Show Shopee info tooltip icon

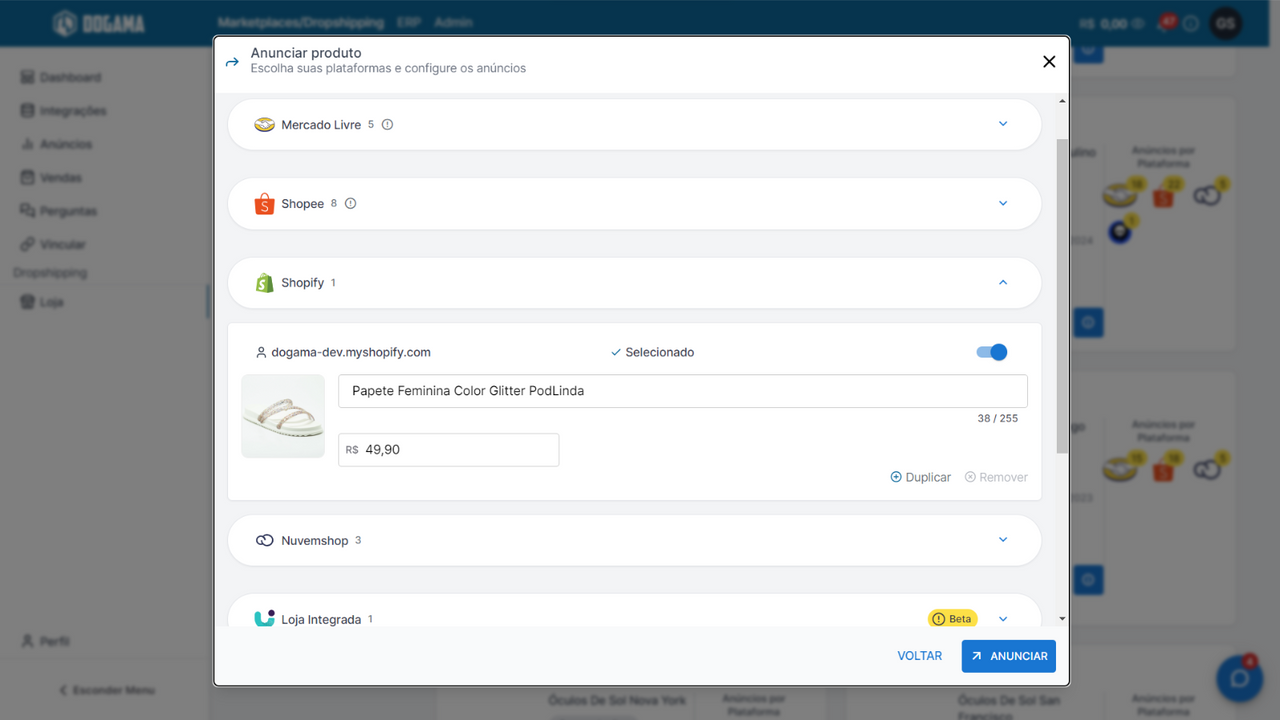(350, 204)
